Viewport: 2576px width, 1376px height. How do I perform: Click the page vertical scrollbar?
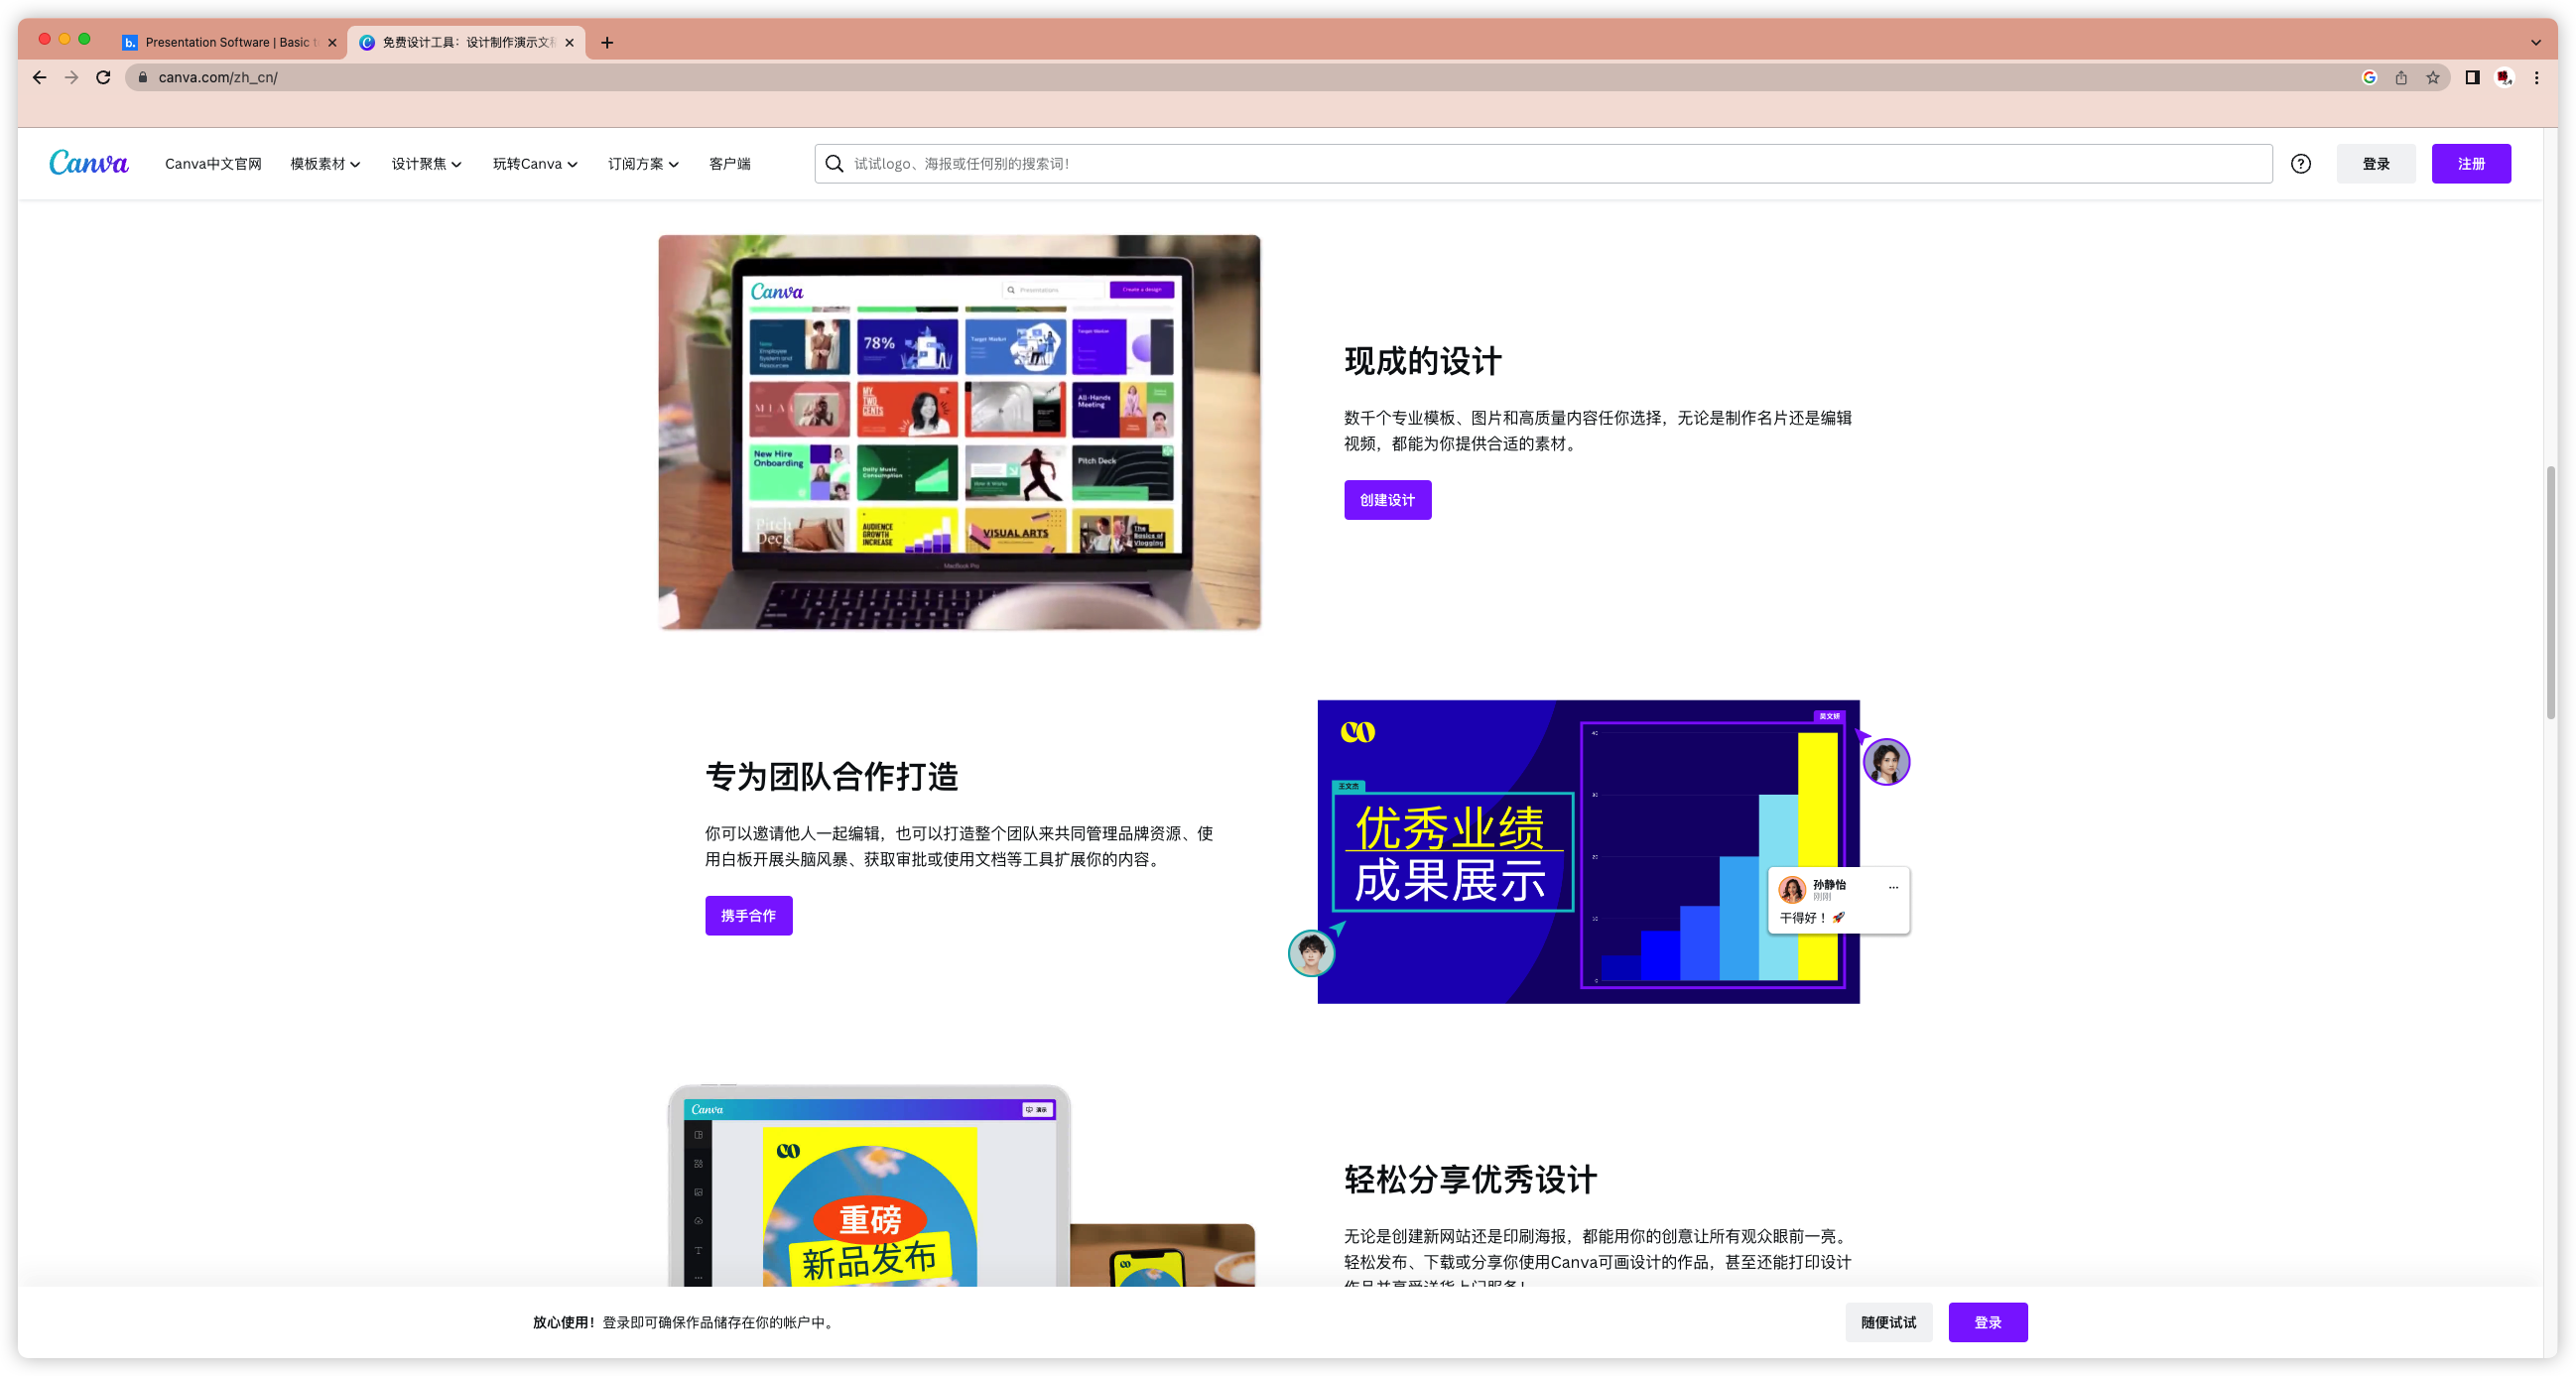pos(2550,592)
